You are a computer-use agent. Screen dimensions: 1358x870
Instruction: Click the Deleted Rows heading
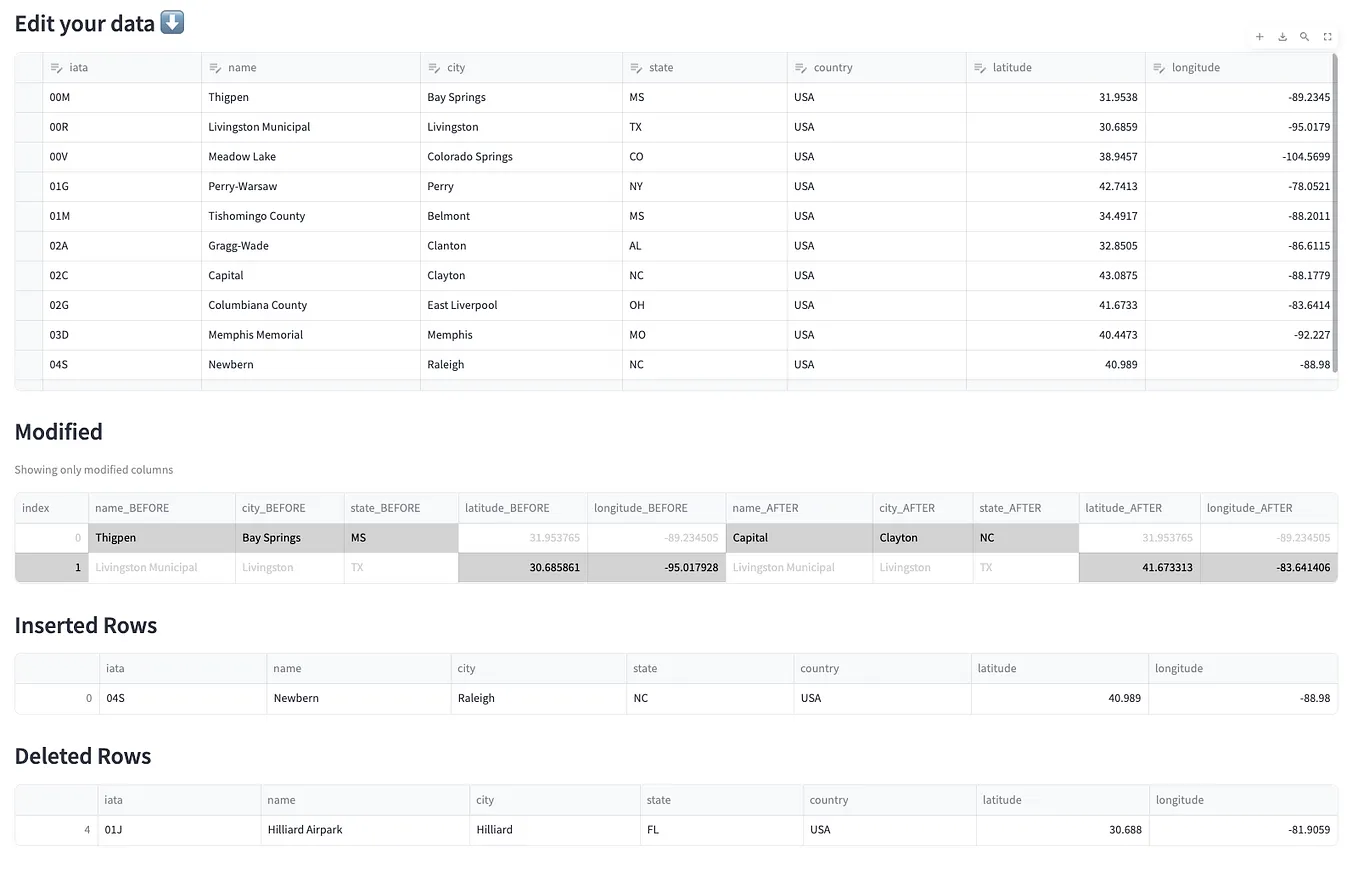pos(83,757)
